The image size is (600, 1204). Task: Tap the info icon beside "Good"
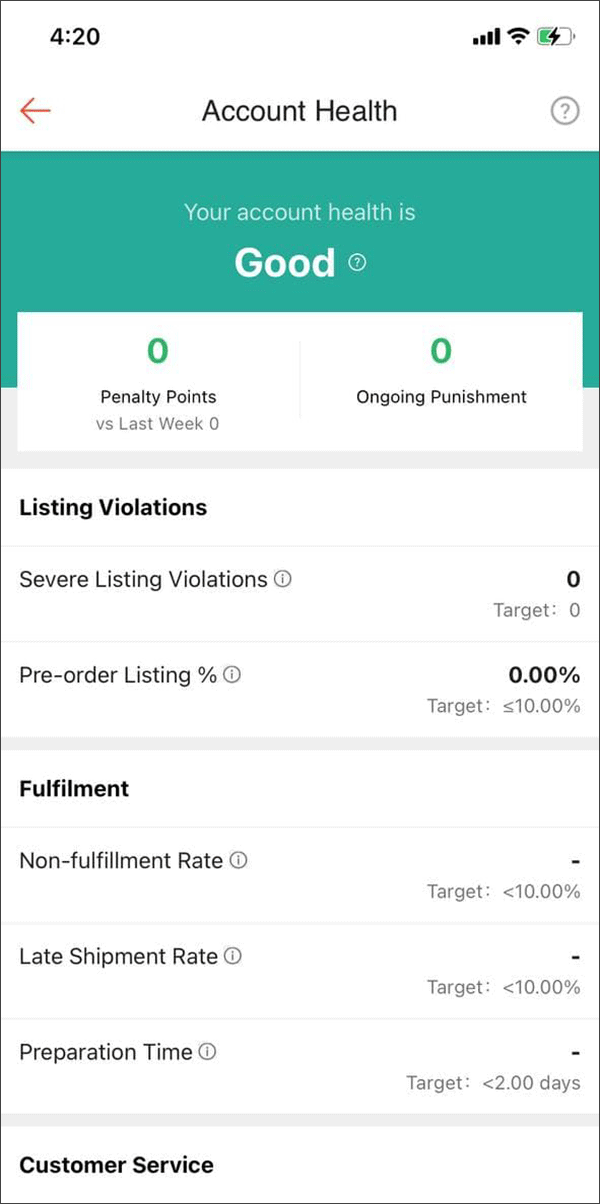[356, 261]
